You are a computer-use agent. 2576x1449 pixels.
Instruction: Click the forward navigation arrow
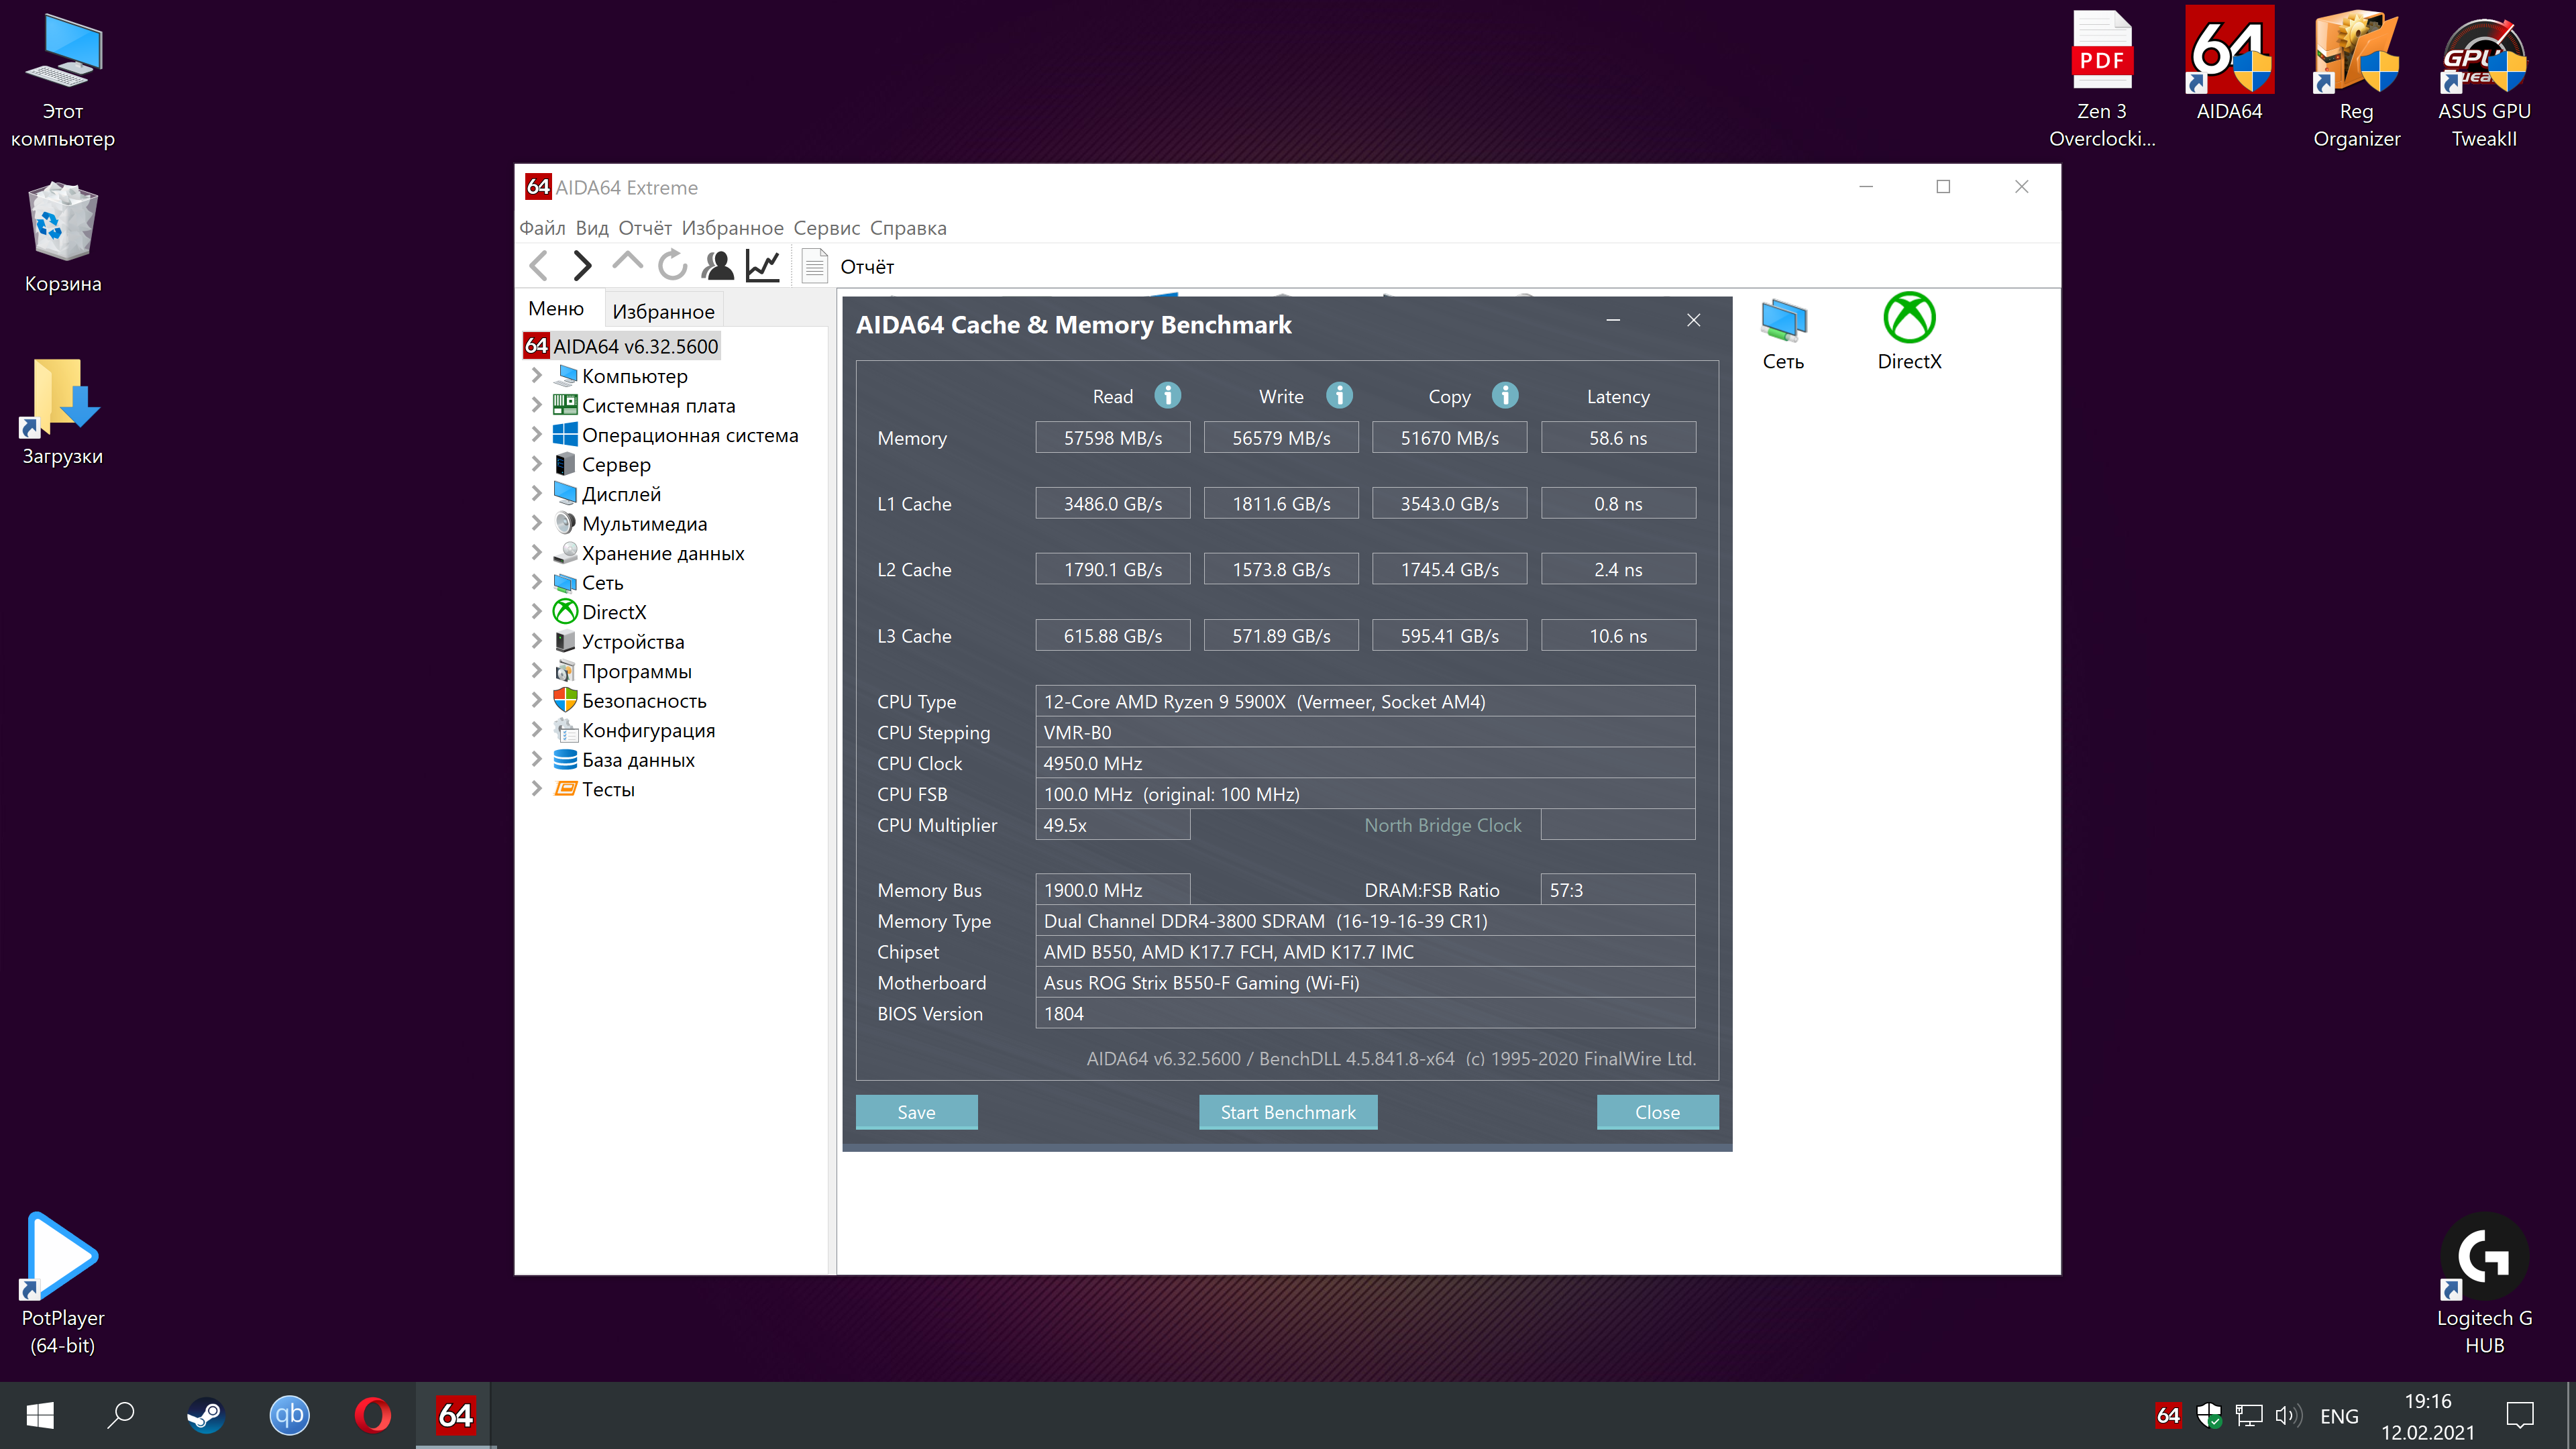pos(582,266)
